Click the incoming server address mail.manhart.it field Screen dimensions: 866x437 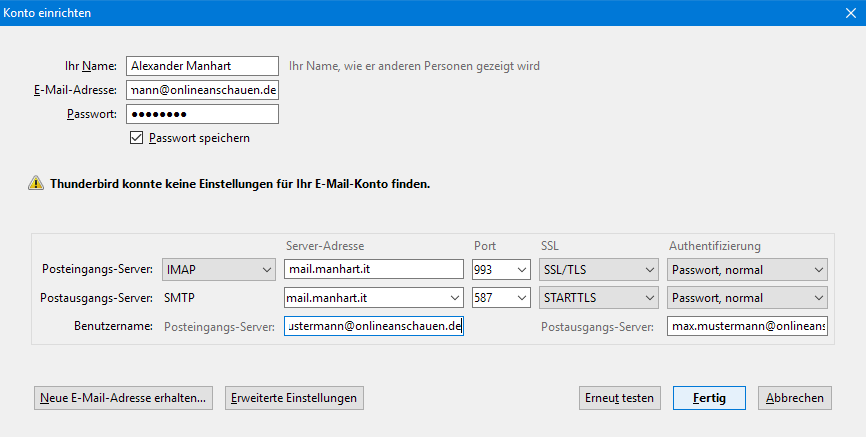[374, 270]
